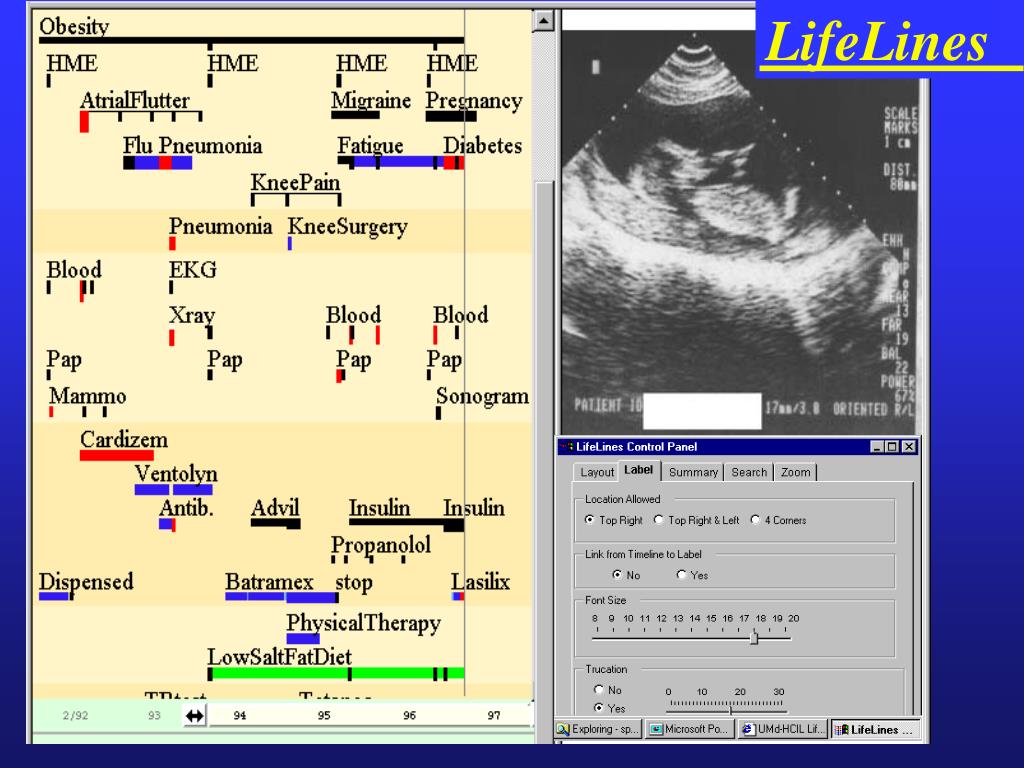Click the timeline double-arrow handle
This screenshot has height=768, width=1024.
(195, 716)
